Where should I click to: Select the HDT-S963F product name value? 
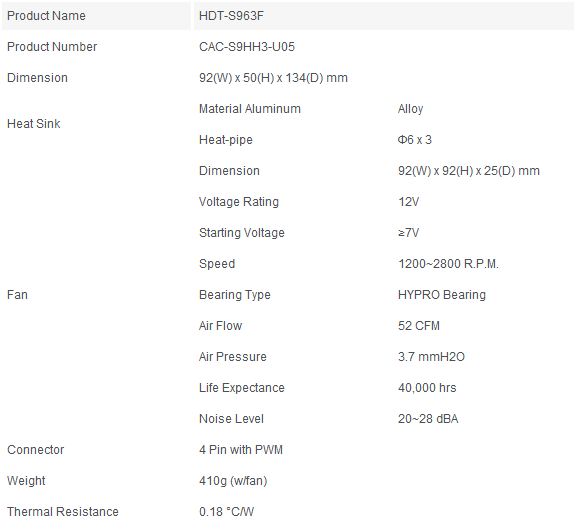231,16
